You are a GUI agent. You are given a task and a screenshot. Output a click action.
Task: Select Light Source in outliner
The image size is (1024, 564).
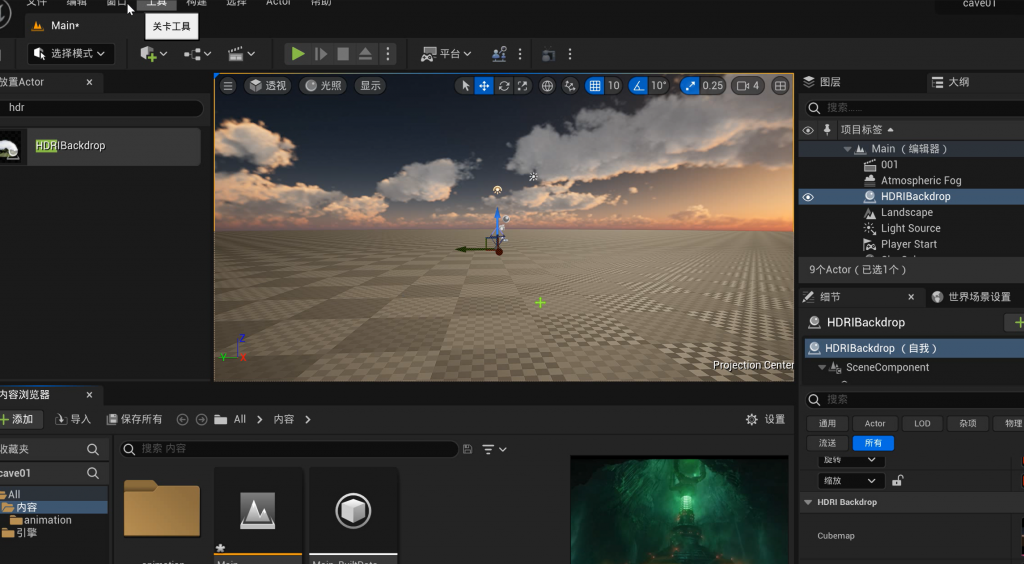click(x=910, y=228)
